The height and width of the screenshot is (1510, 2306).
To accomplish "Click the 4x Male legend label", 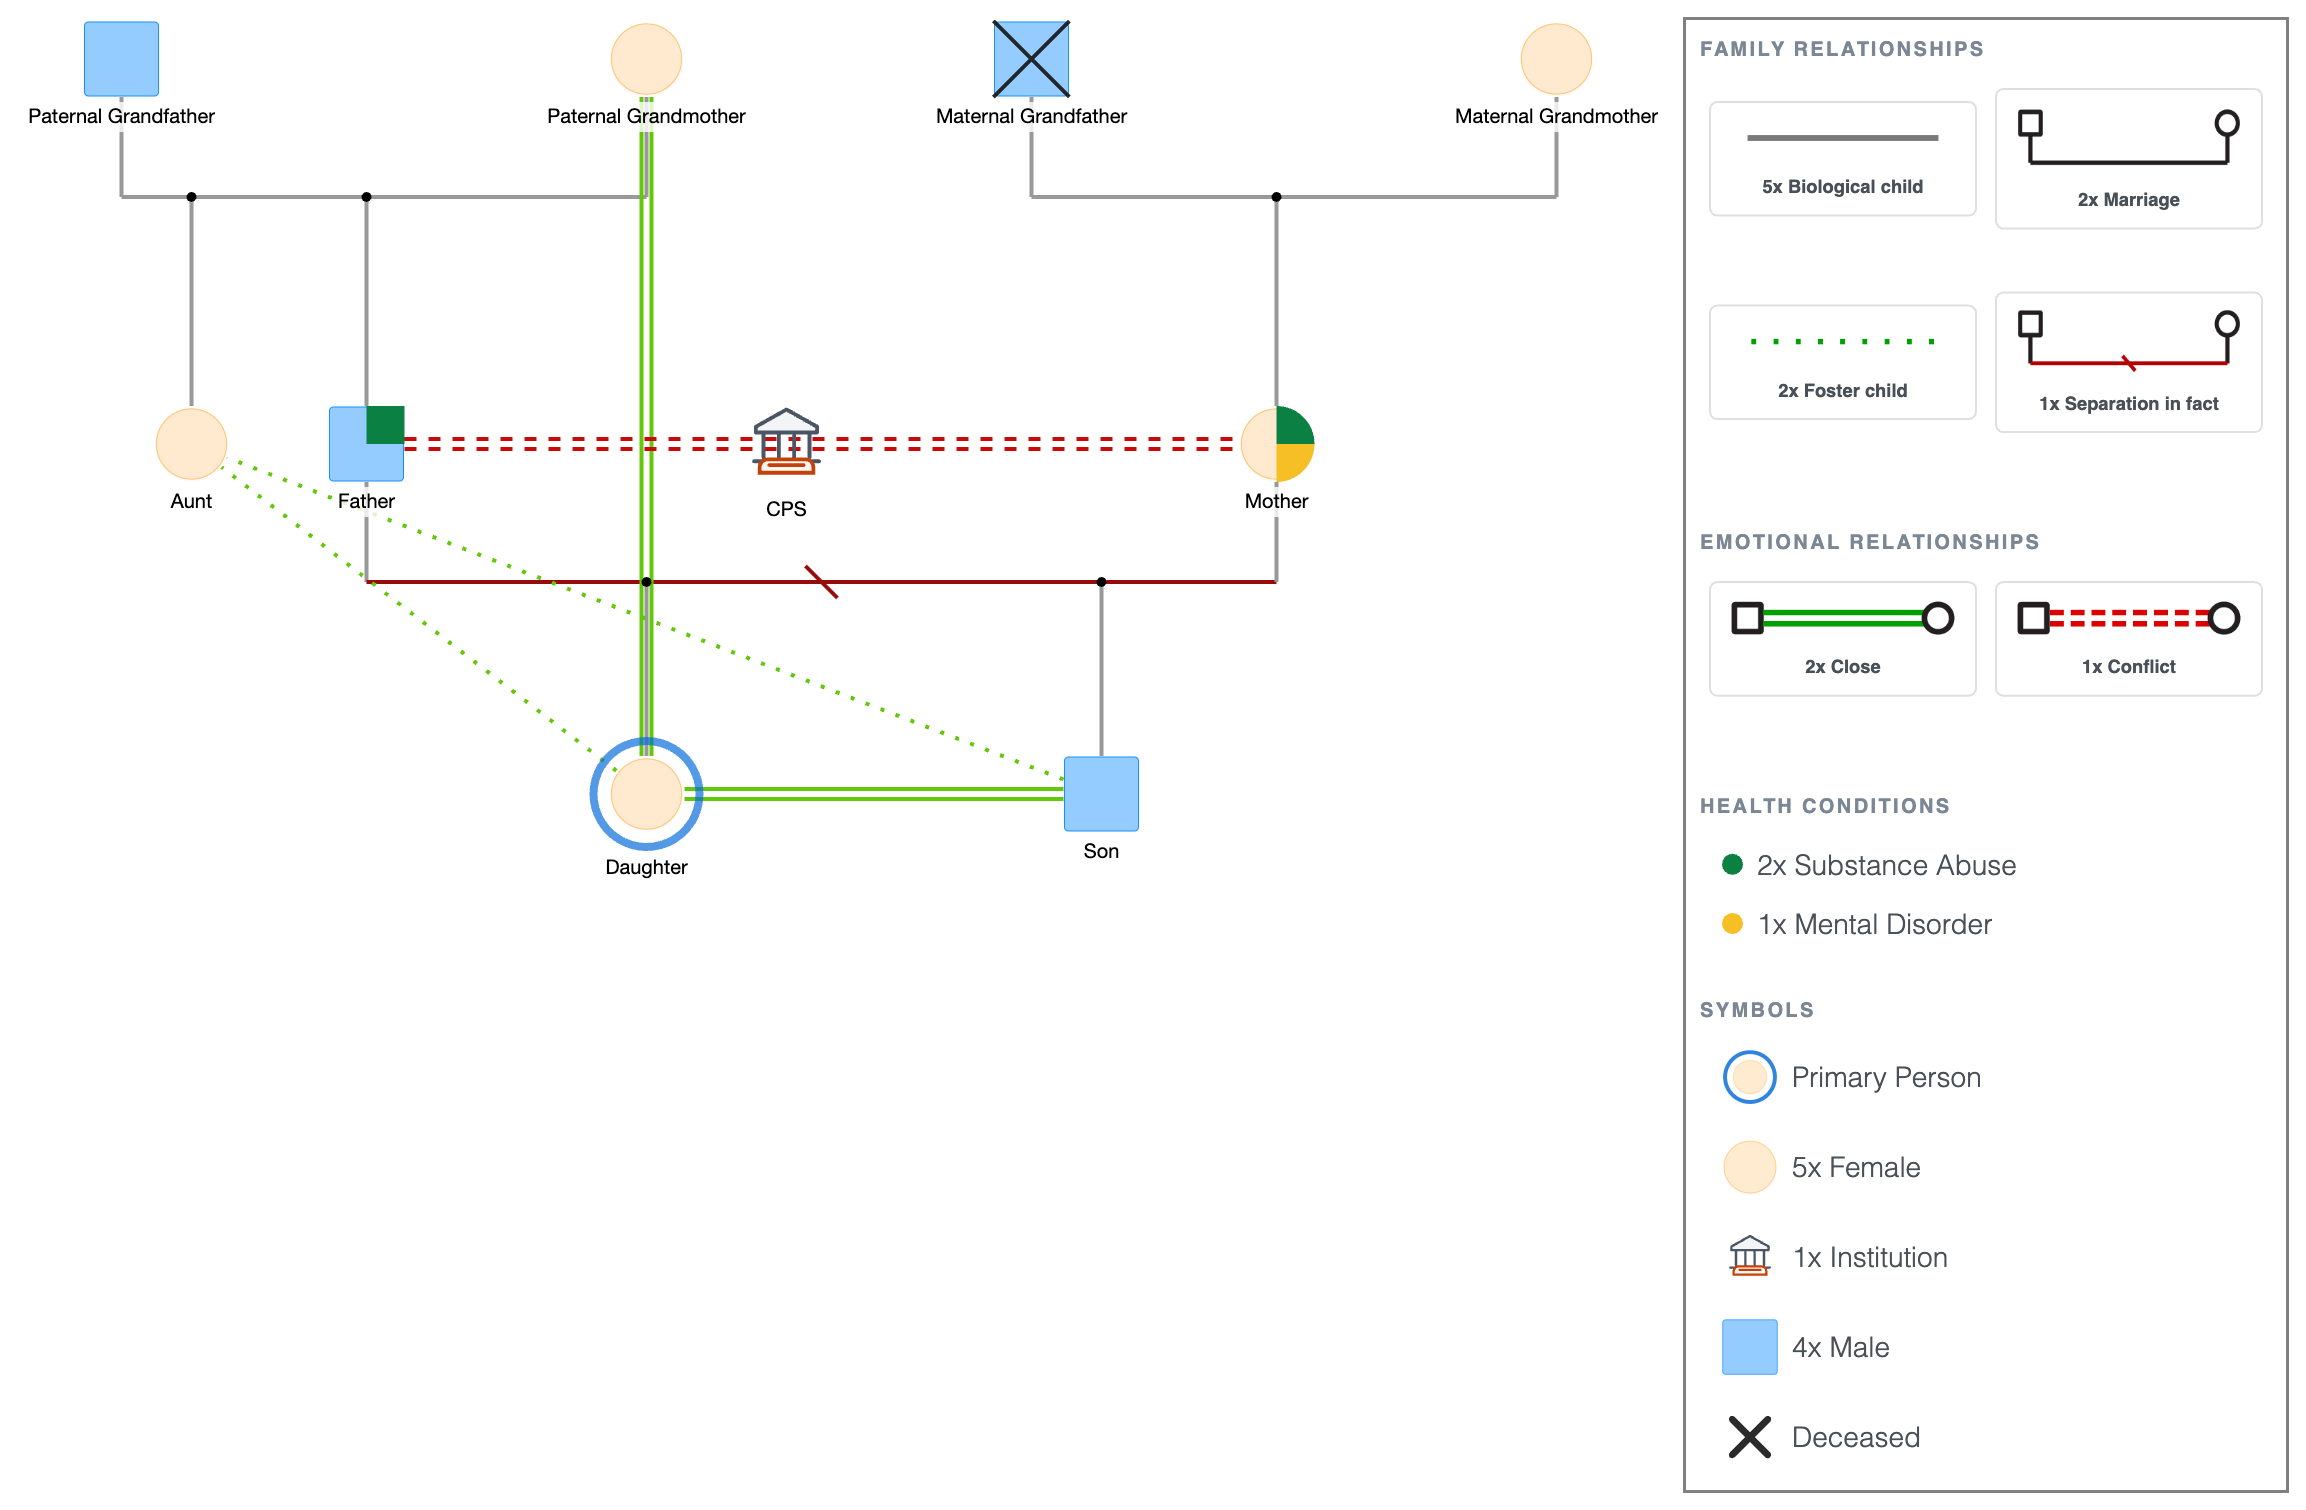I will click(1841, 1347).
